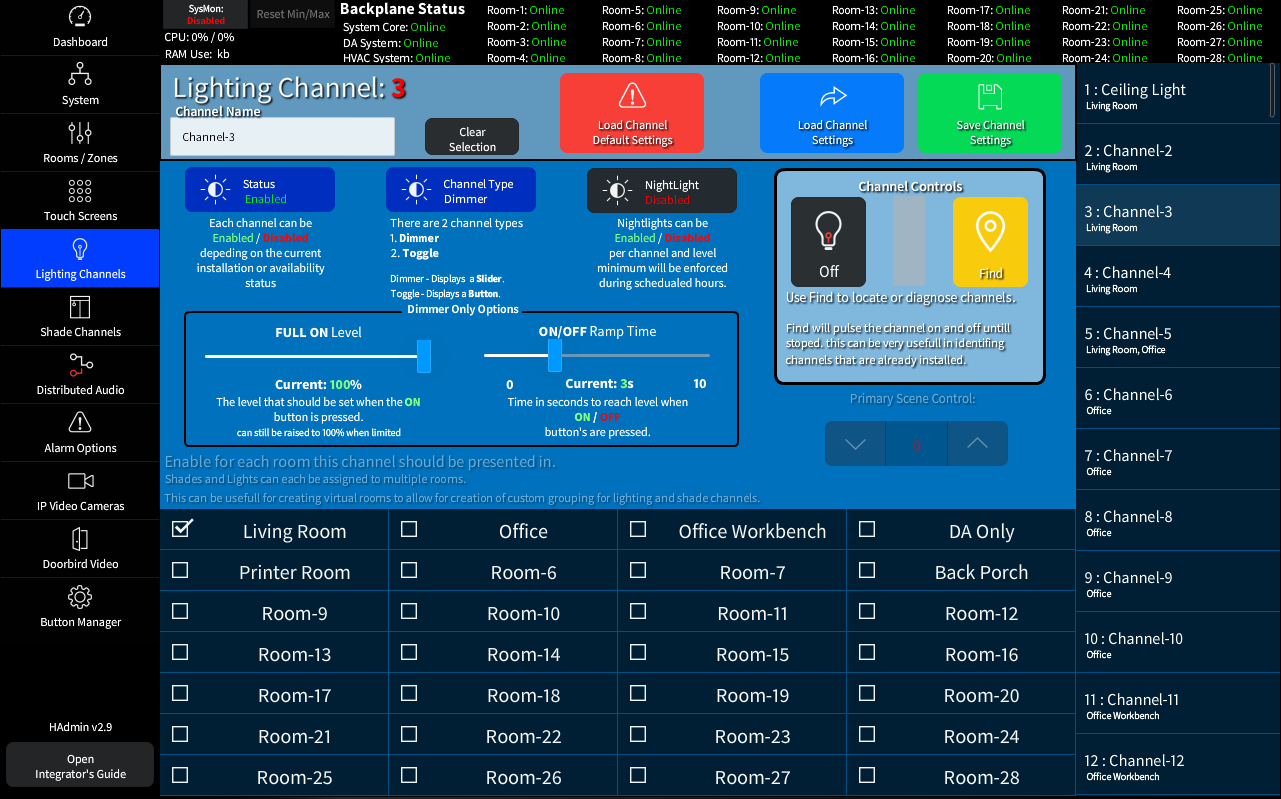Screen dimensions: 1281x799
Task: Click the SysMon Disabled button
Action: (206, 13)
